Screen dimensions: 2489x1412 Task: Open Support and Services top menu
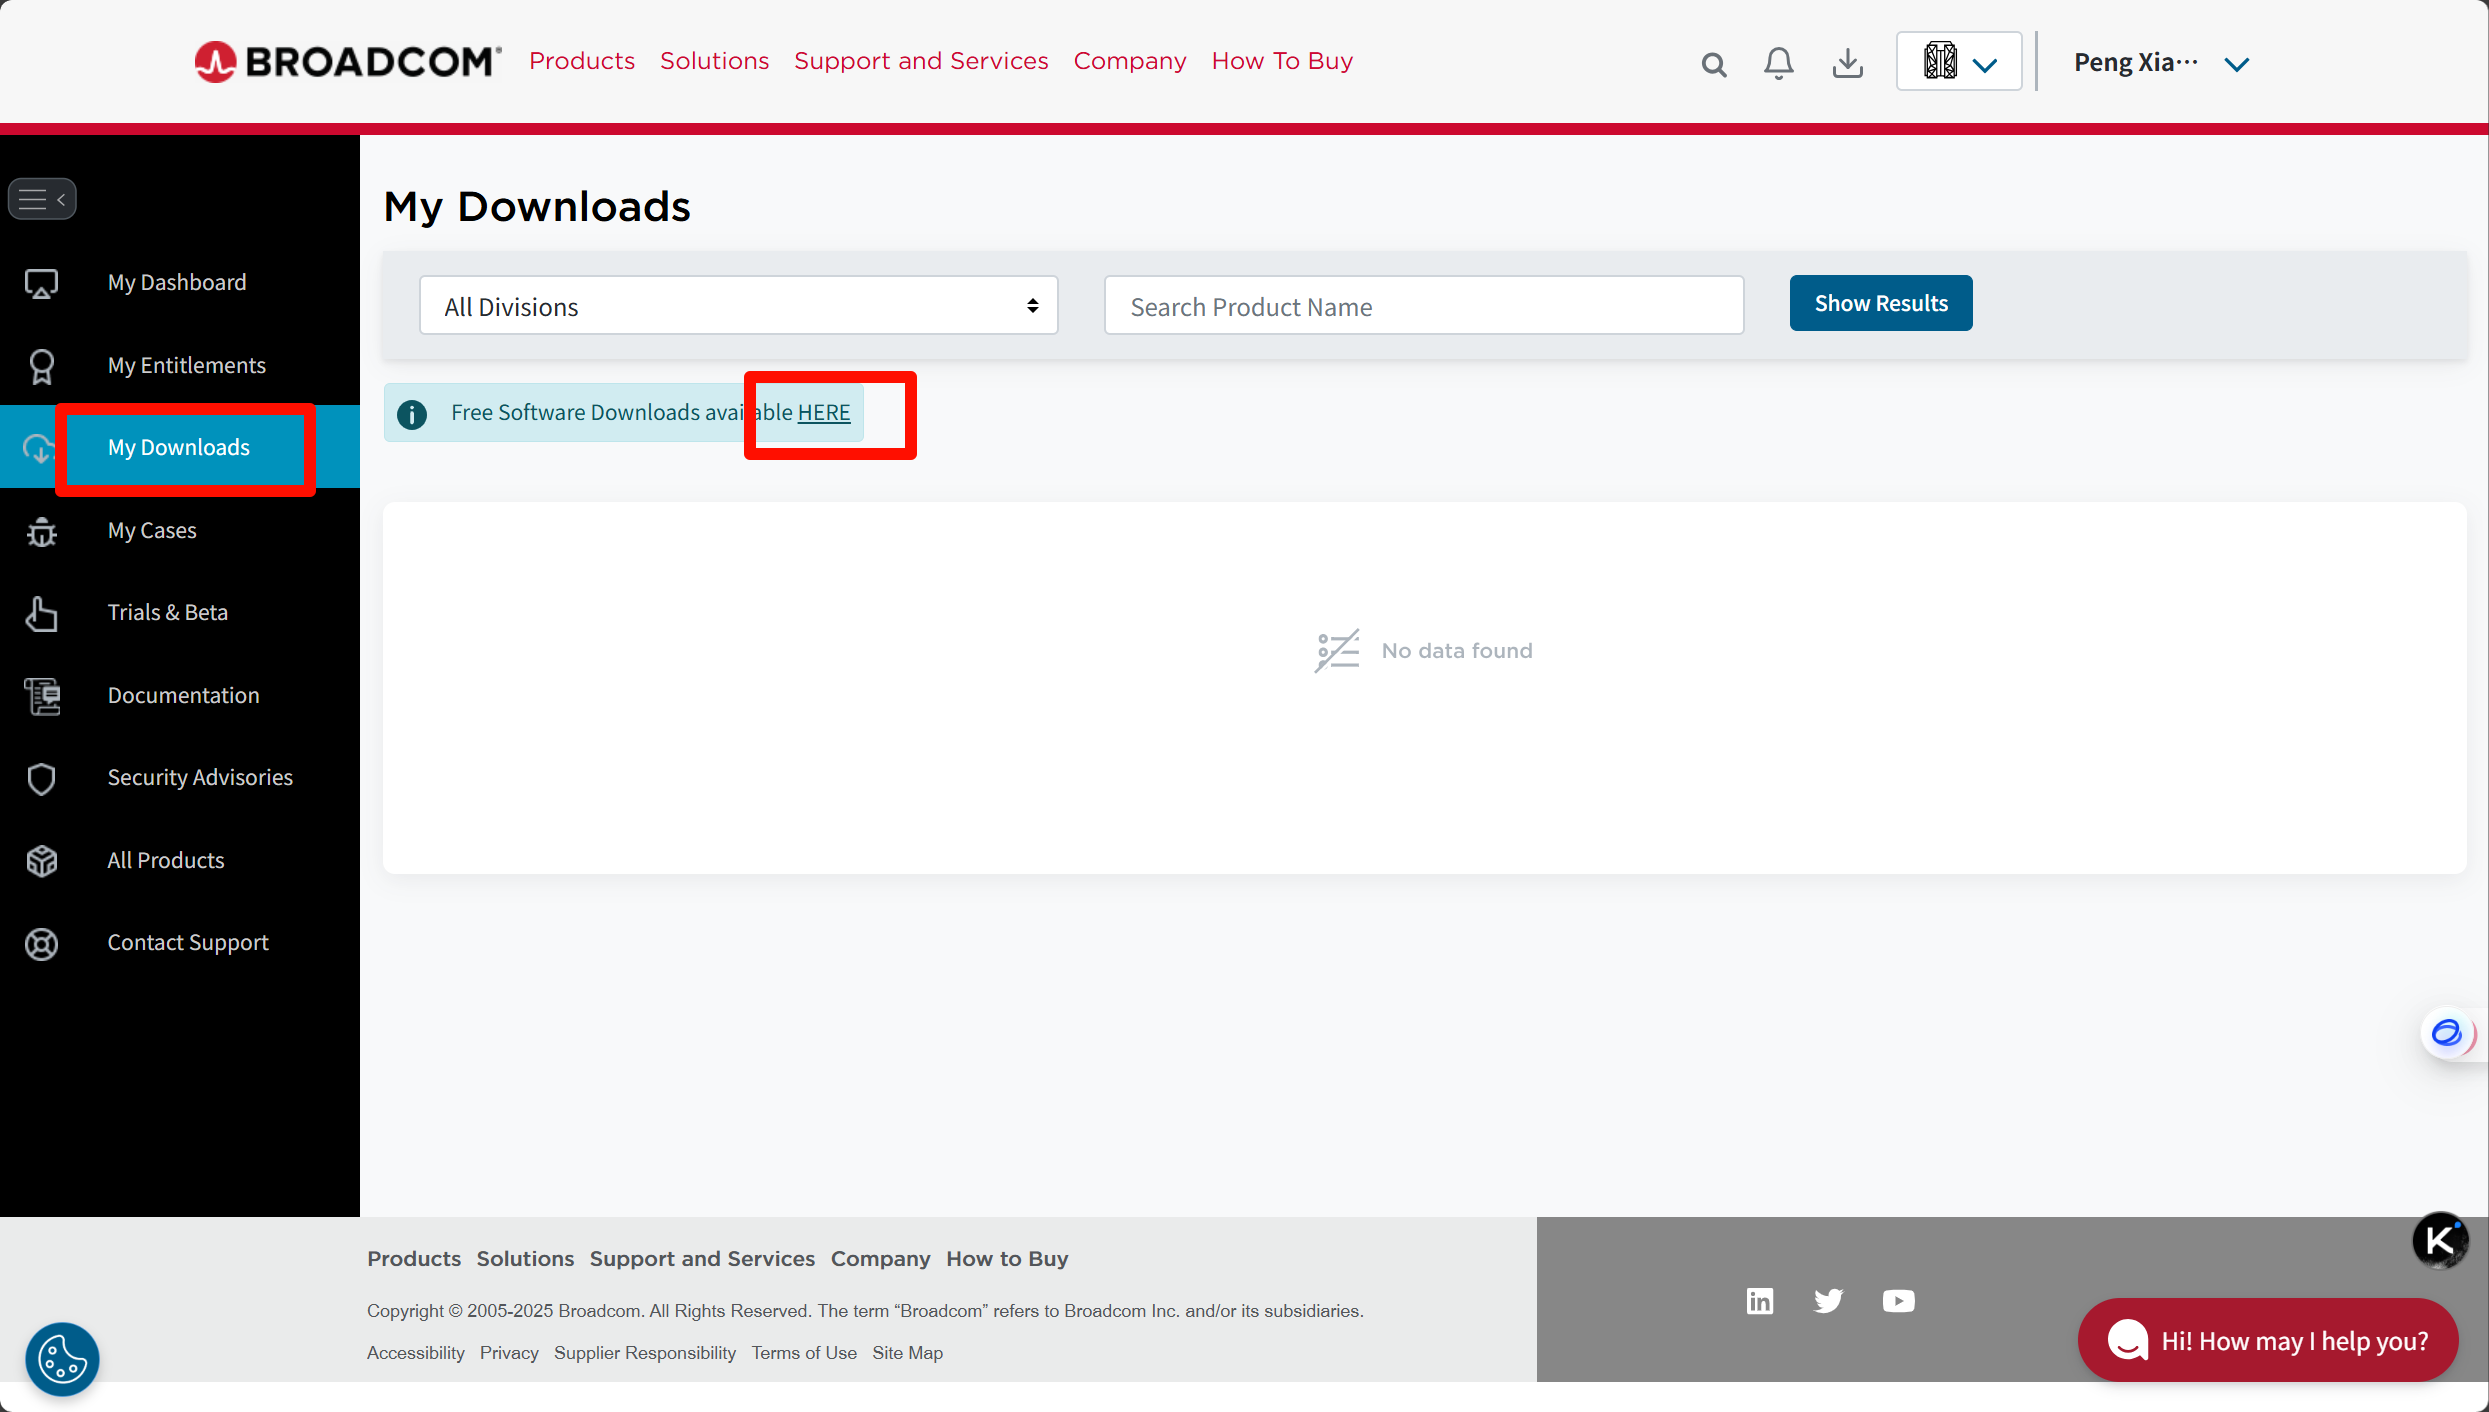pyautogui.click(x=921, y=61)
